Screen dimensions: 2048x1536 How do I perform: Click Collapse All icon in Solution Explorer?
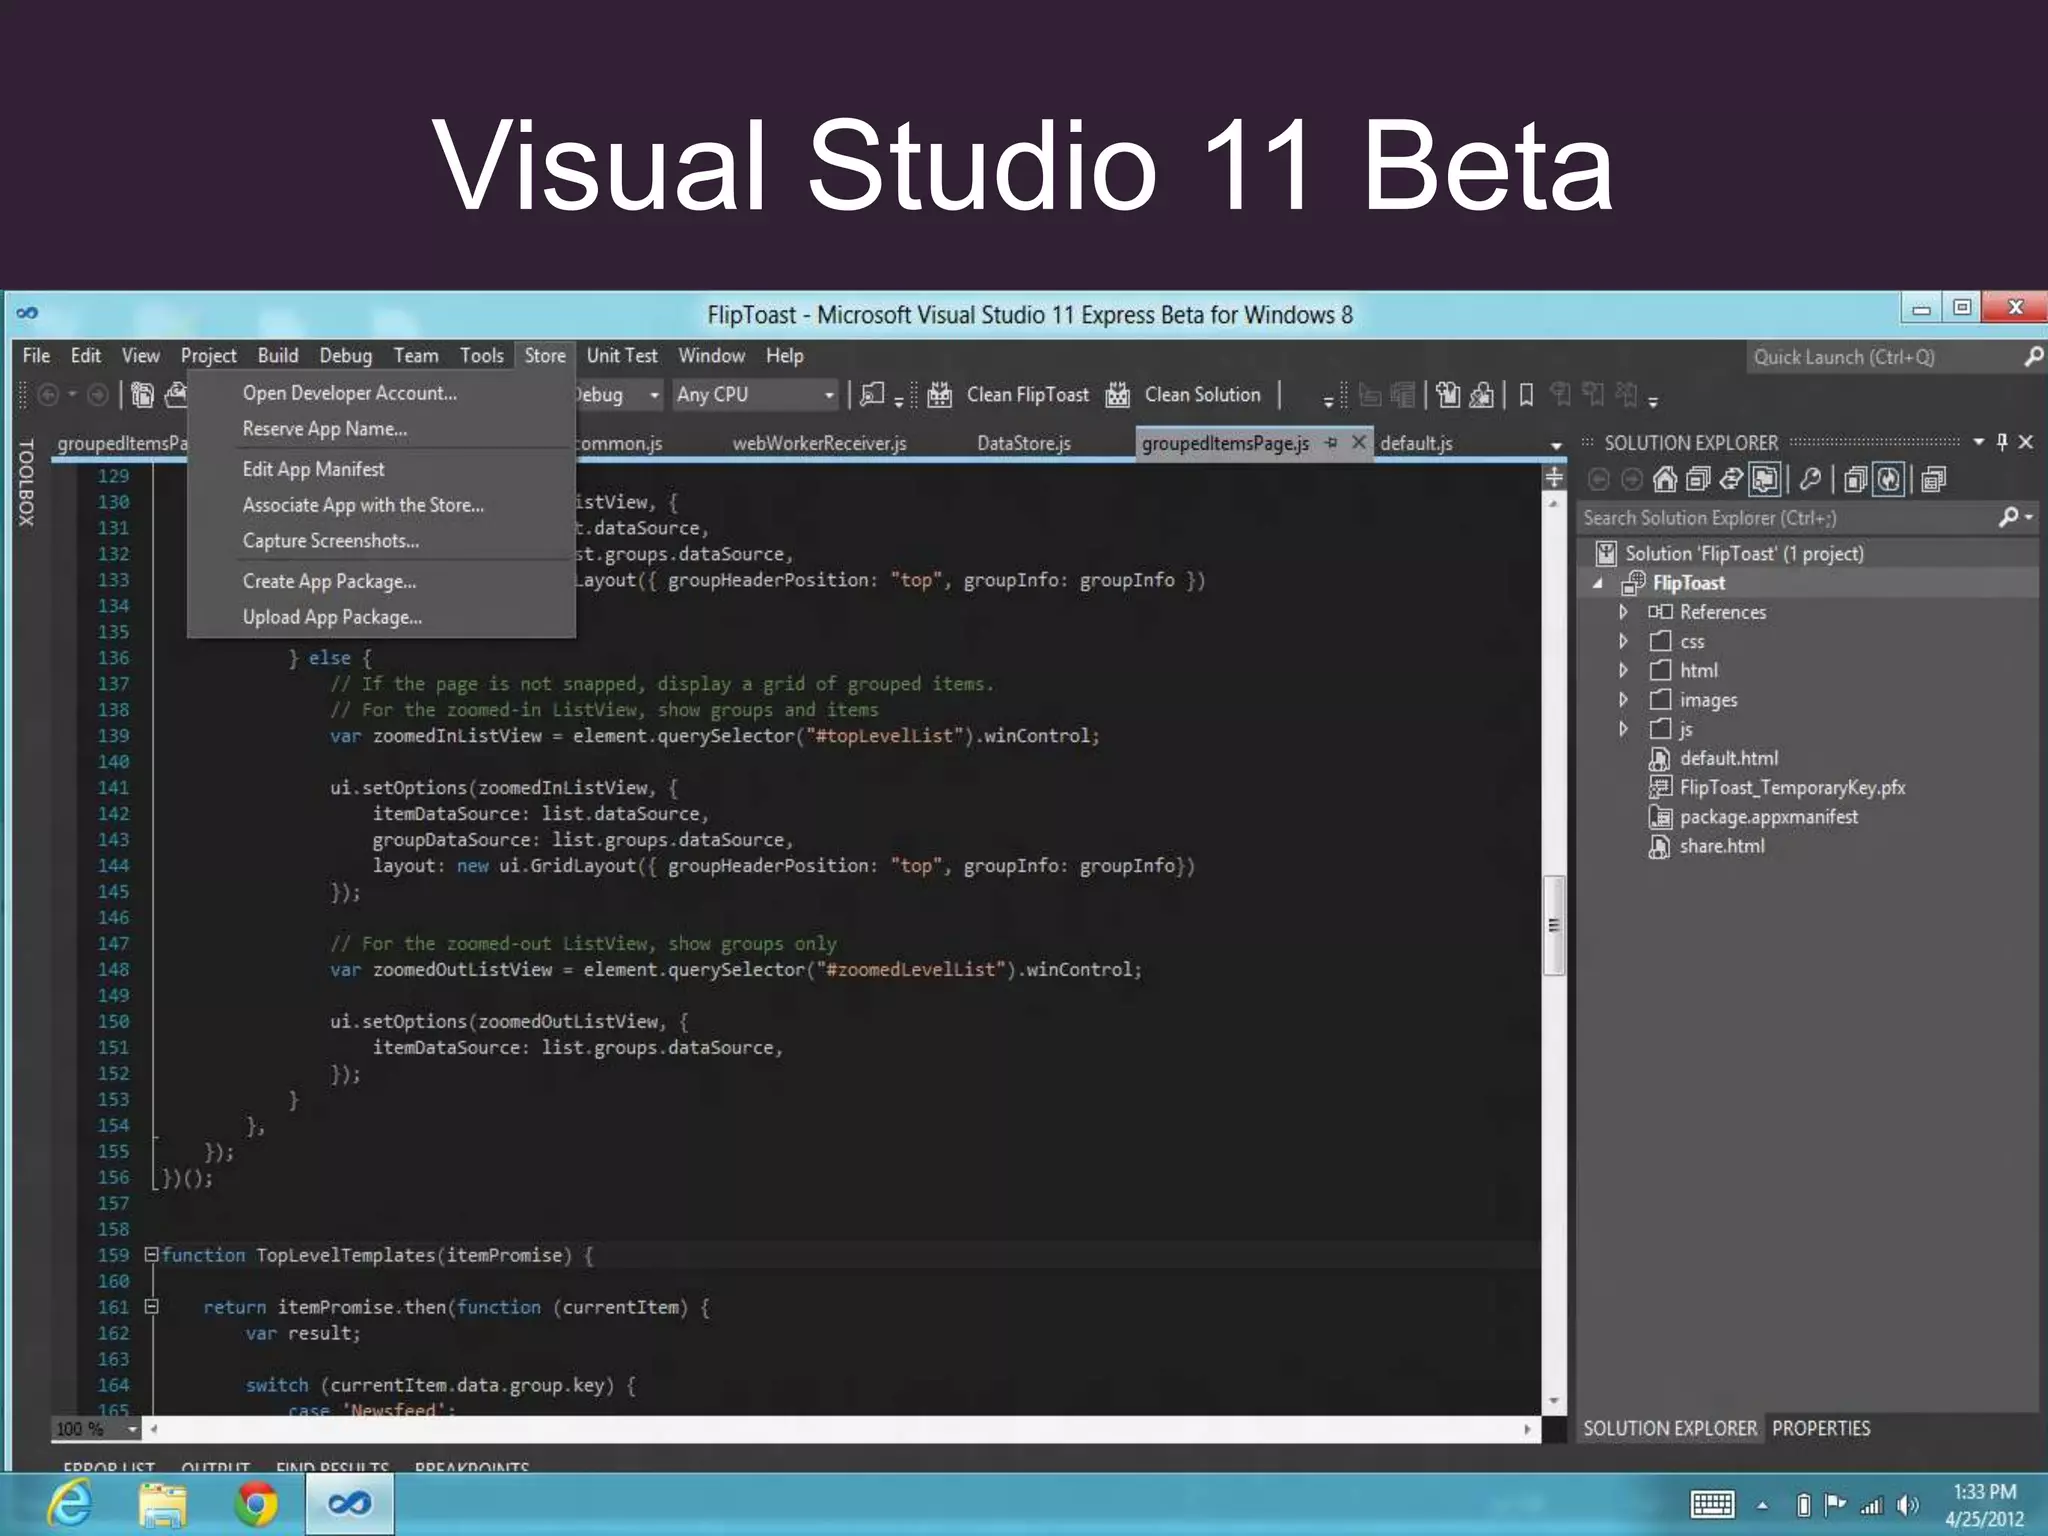pos(1697,480)
